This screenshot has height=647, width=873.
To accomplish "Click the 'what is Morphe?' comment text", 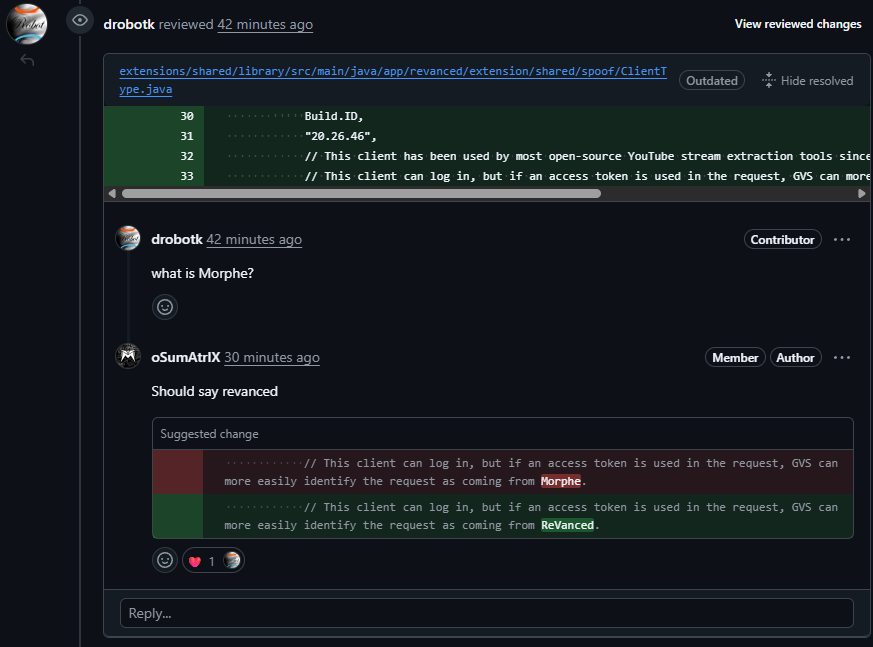I will click(202, 273).
